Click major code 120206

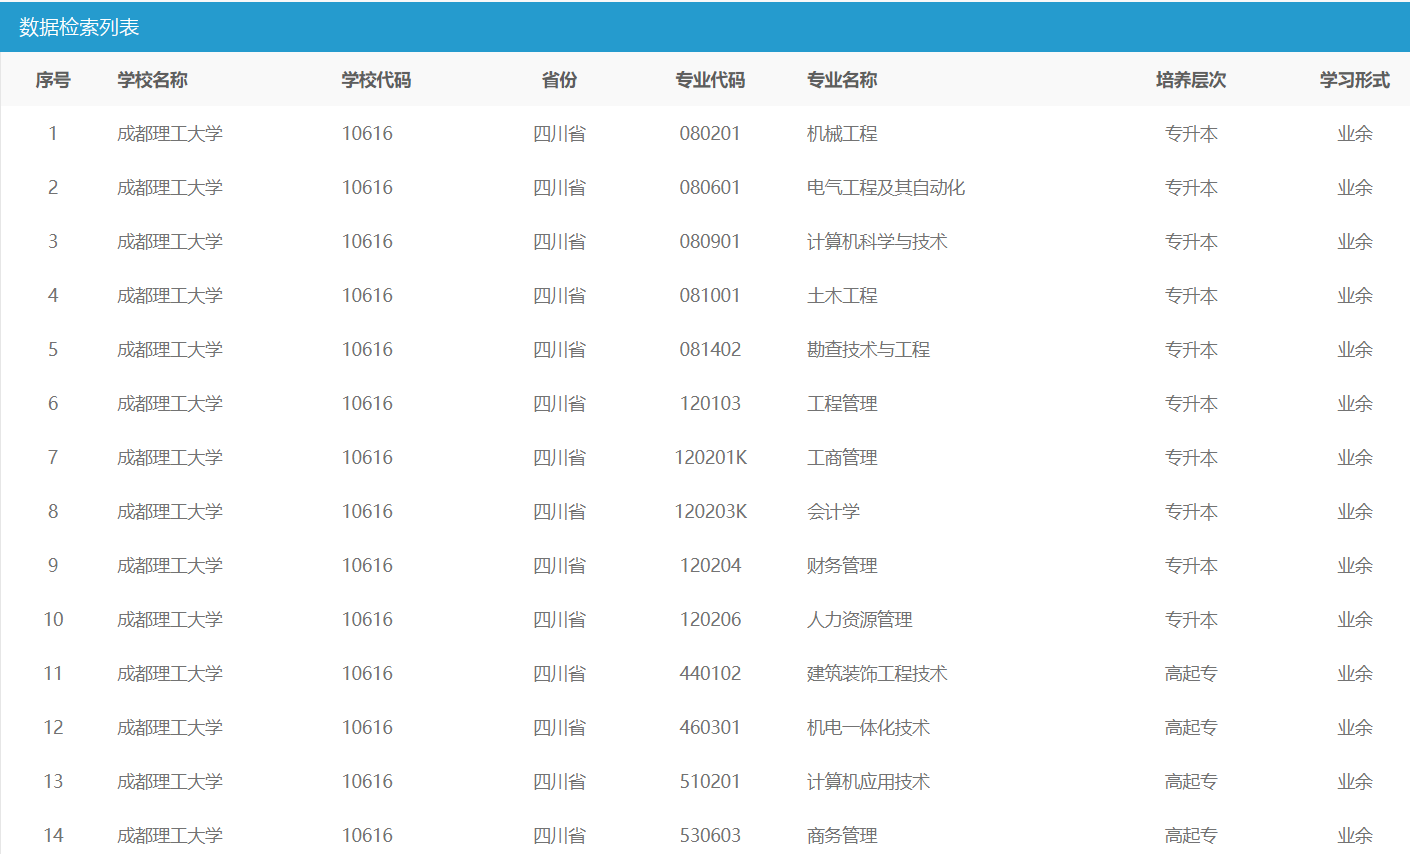coord(710,620)
